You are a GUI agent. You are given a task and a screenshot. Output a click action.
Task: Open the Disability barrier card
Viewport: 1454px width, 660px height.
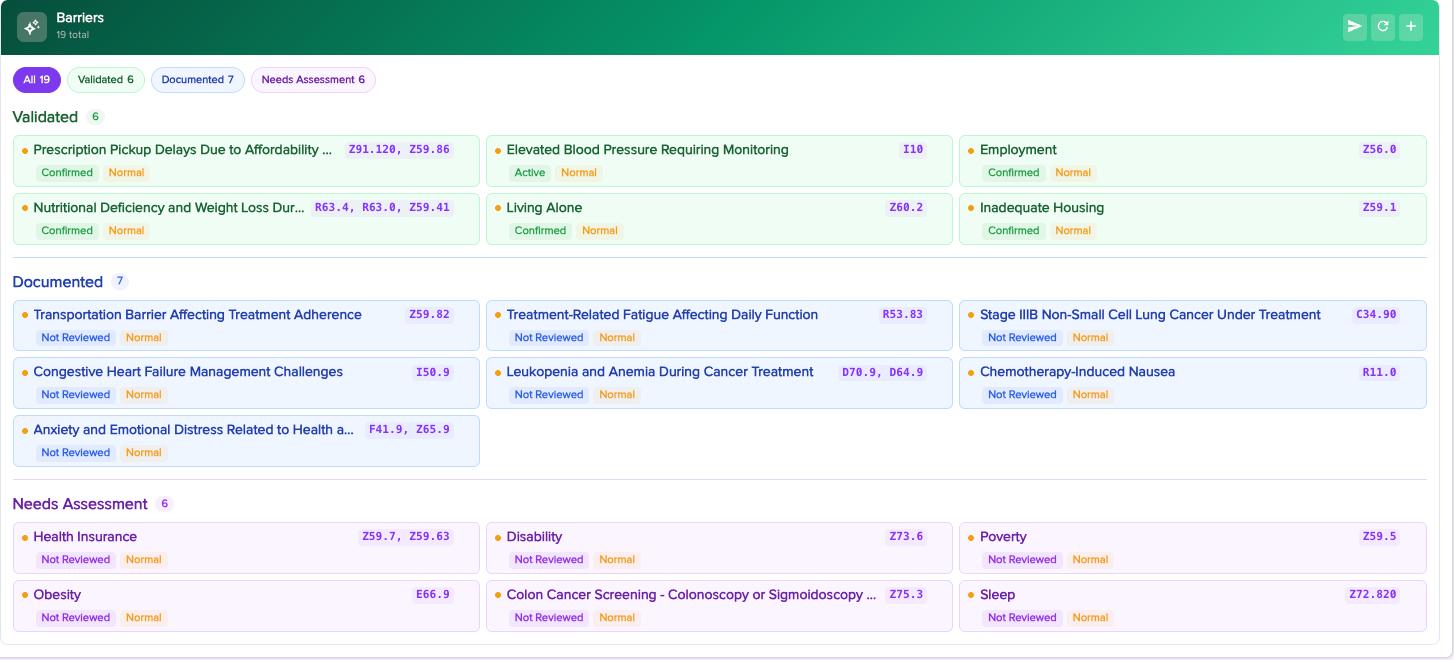(x=719, y=548)
